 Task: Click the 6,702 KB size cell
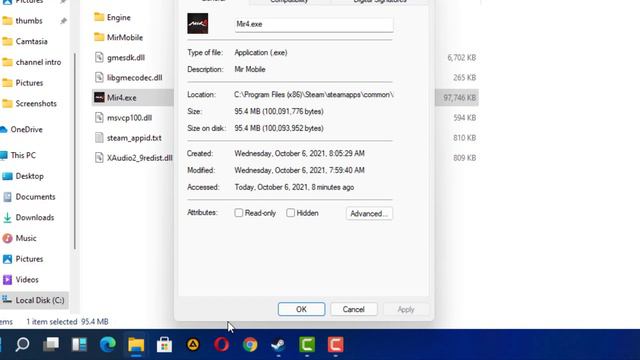point(462,58)
